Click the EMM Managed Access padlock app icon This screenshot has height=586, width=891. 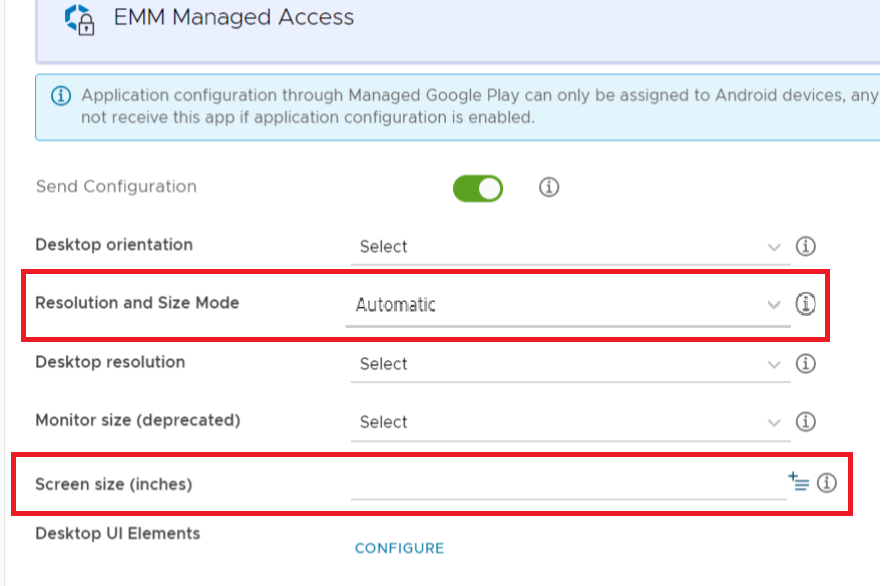[81, 17]
